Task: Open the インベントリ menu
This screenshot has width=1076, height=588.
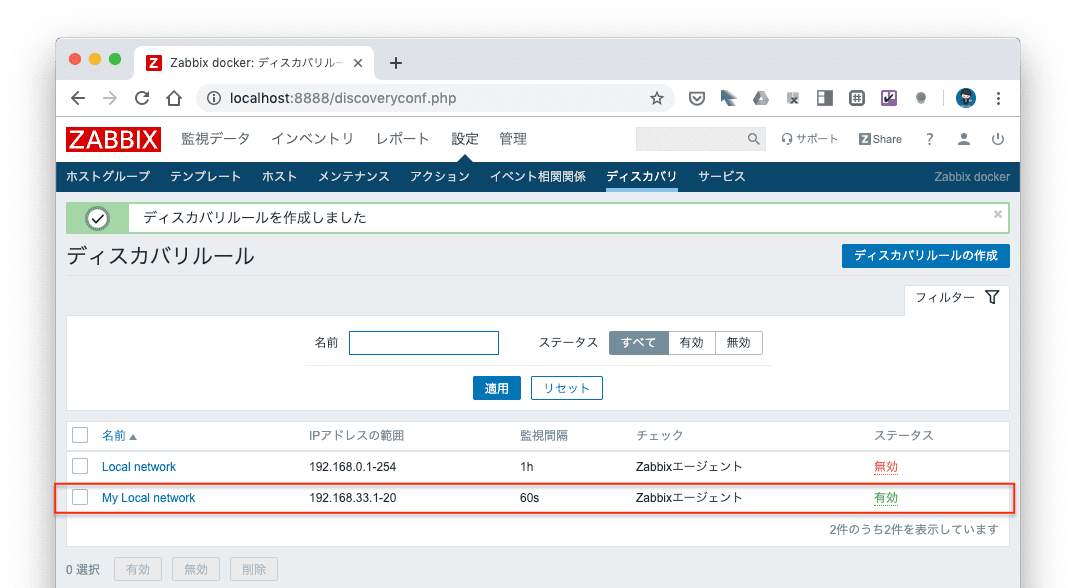Action: point(312,139)
